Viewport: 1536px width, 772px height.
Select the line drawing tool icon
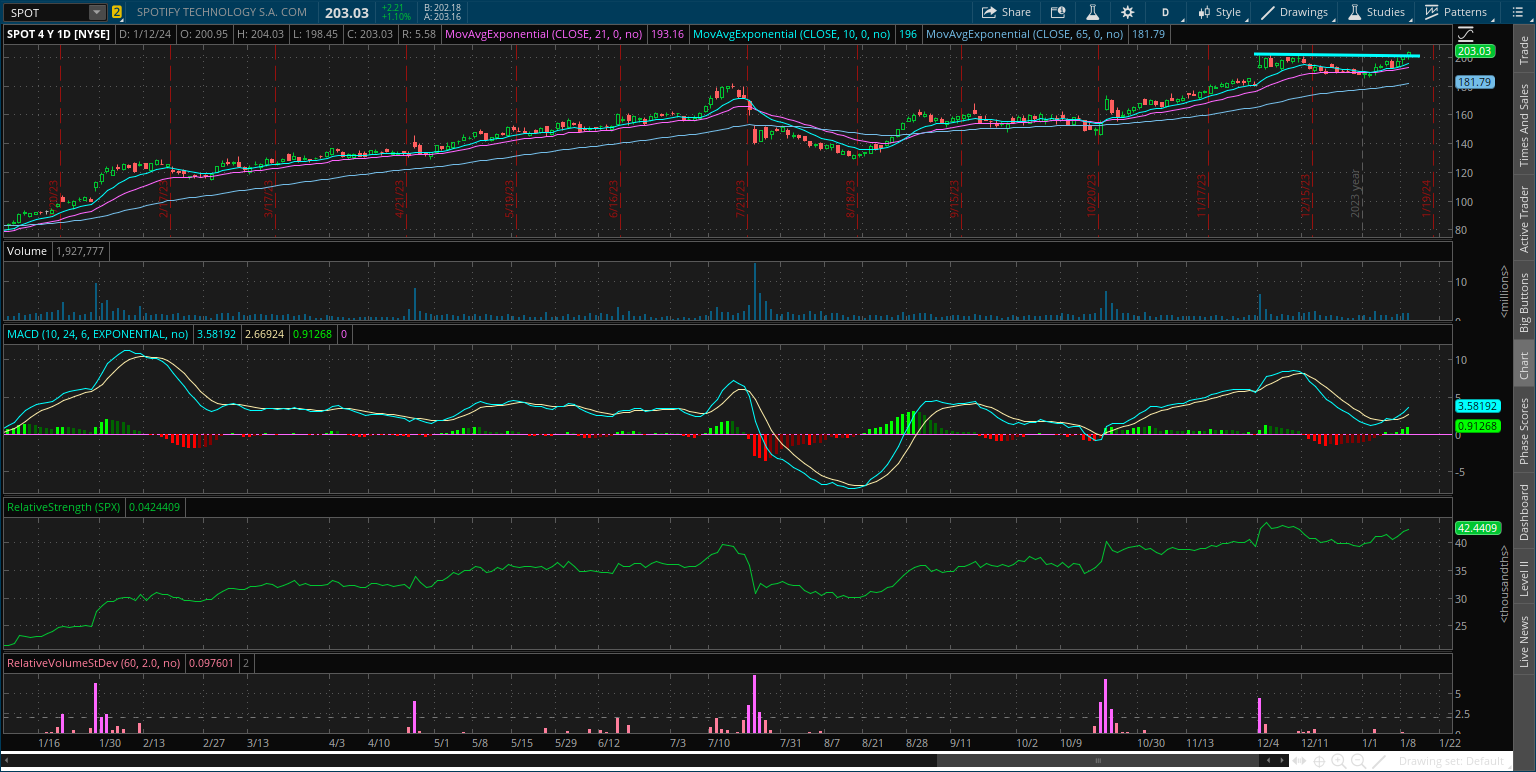[1380, 761]
